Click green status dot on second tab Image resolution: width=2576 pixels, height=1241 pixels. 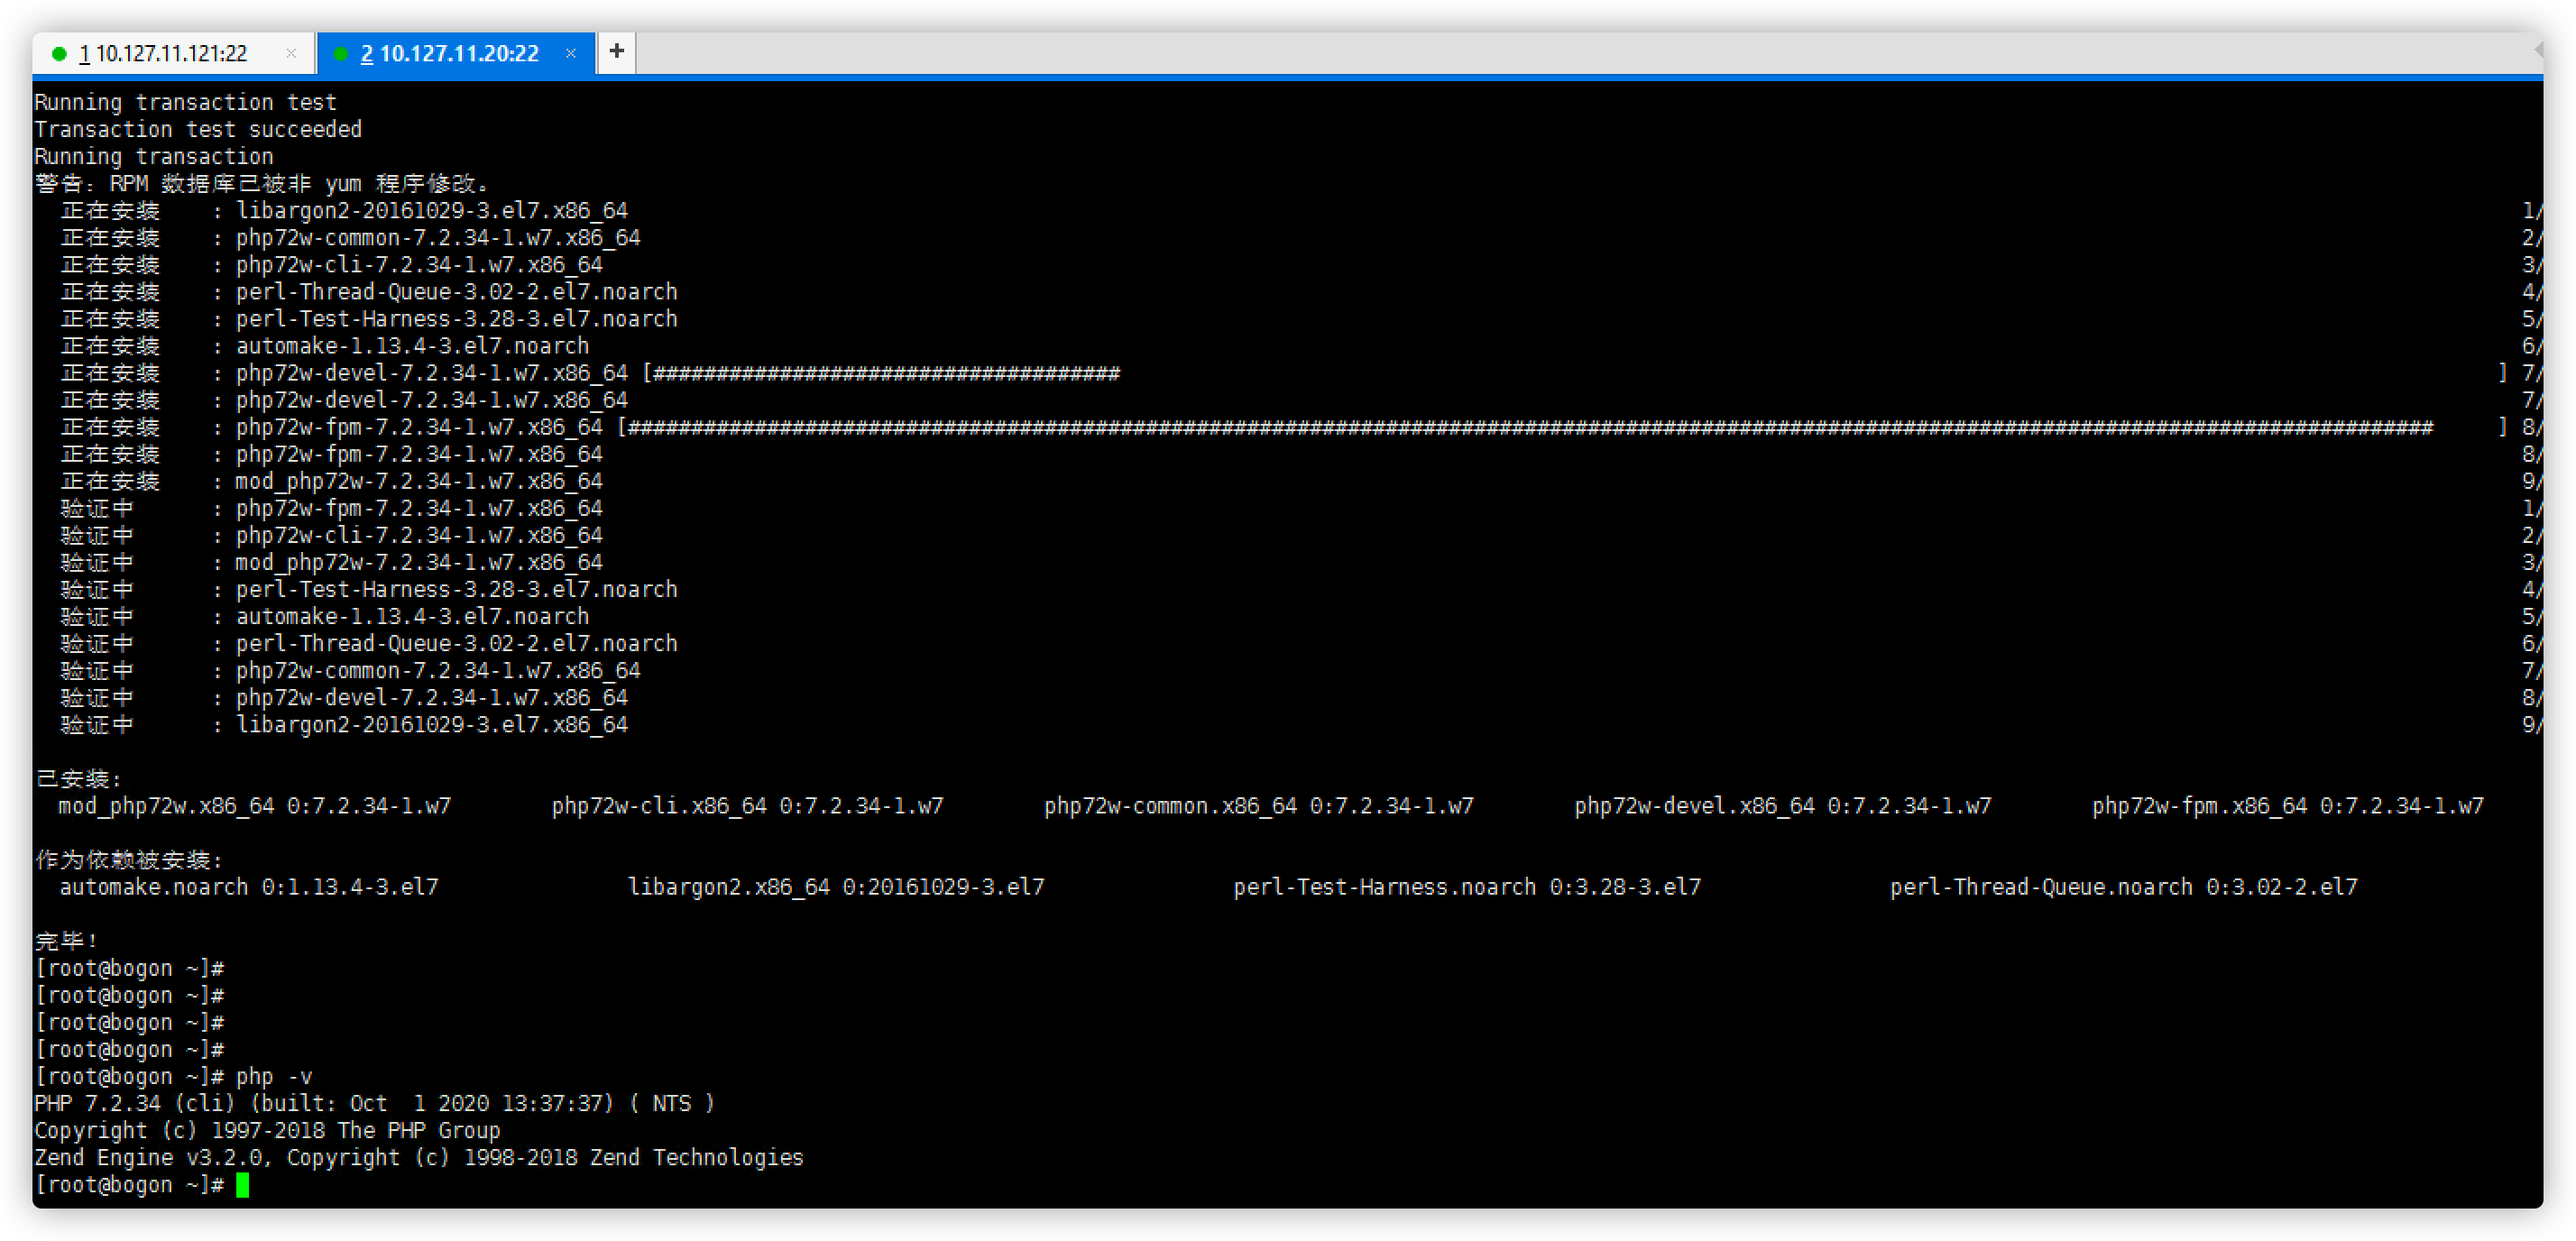340,54
